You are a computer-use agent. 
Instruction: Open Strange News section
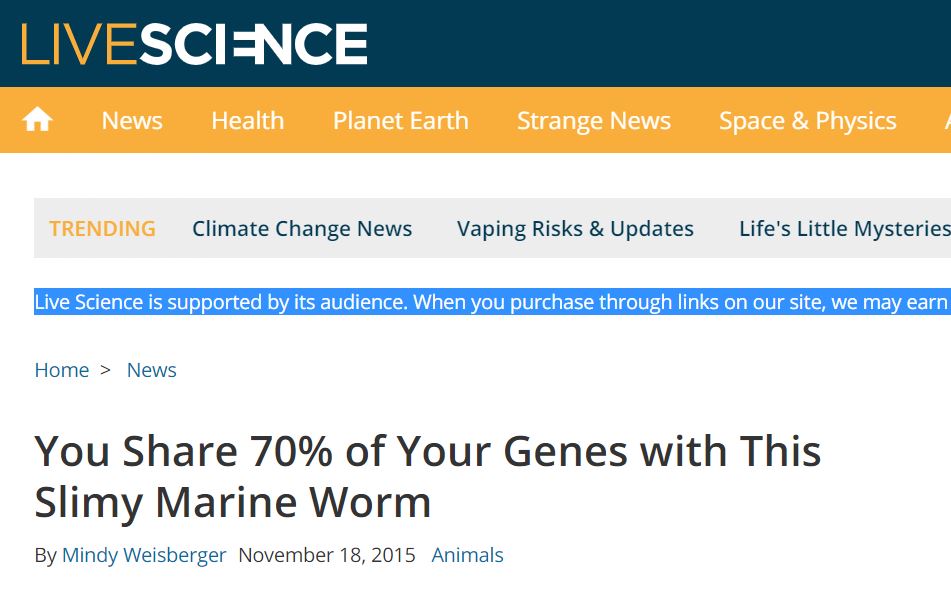click(x=594, y=120)
